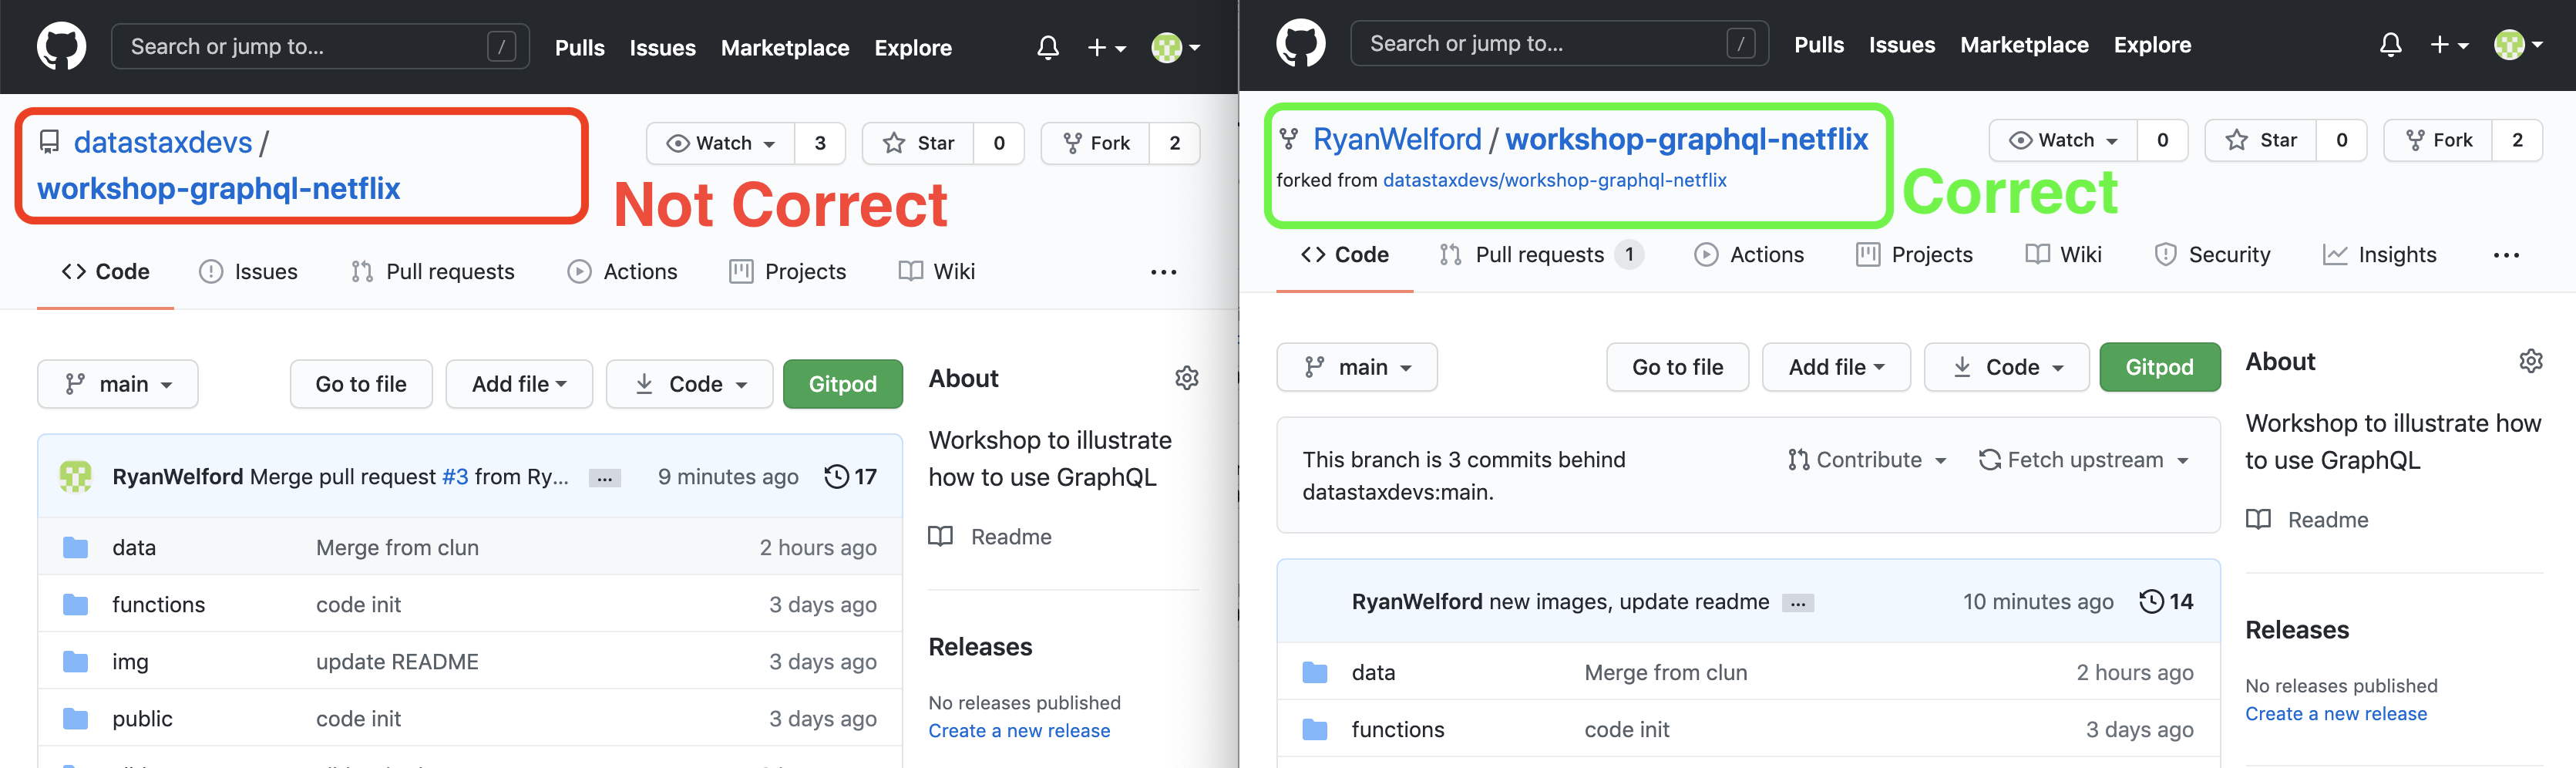Viewport: 2576px width, 768px height.
Task: Expand Fetch upstream dropdown in fork
Action: point(2085,460)
